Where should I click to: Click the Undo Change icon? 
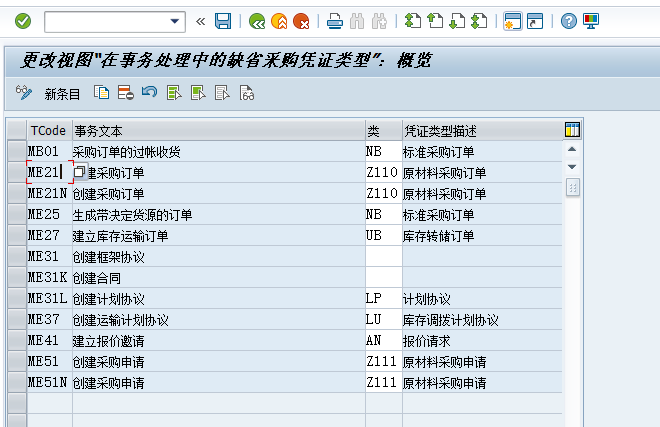point(149,92)
